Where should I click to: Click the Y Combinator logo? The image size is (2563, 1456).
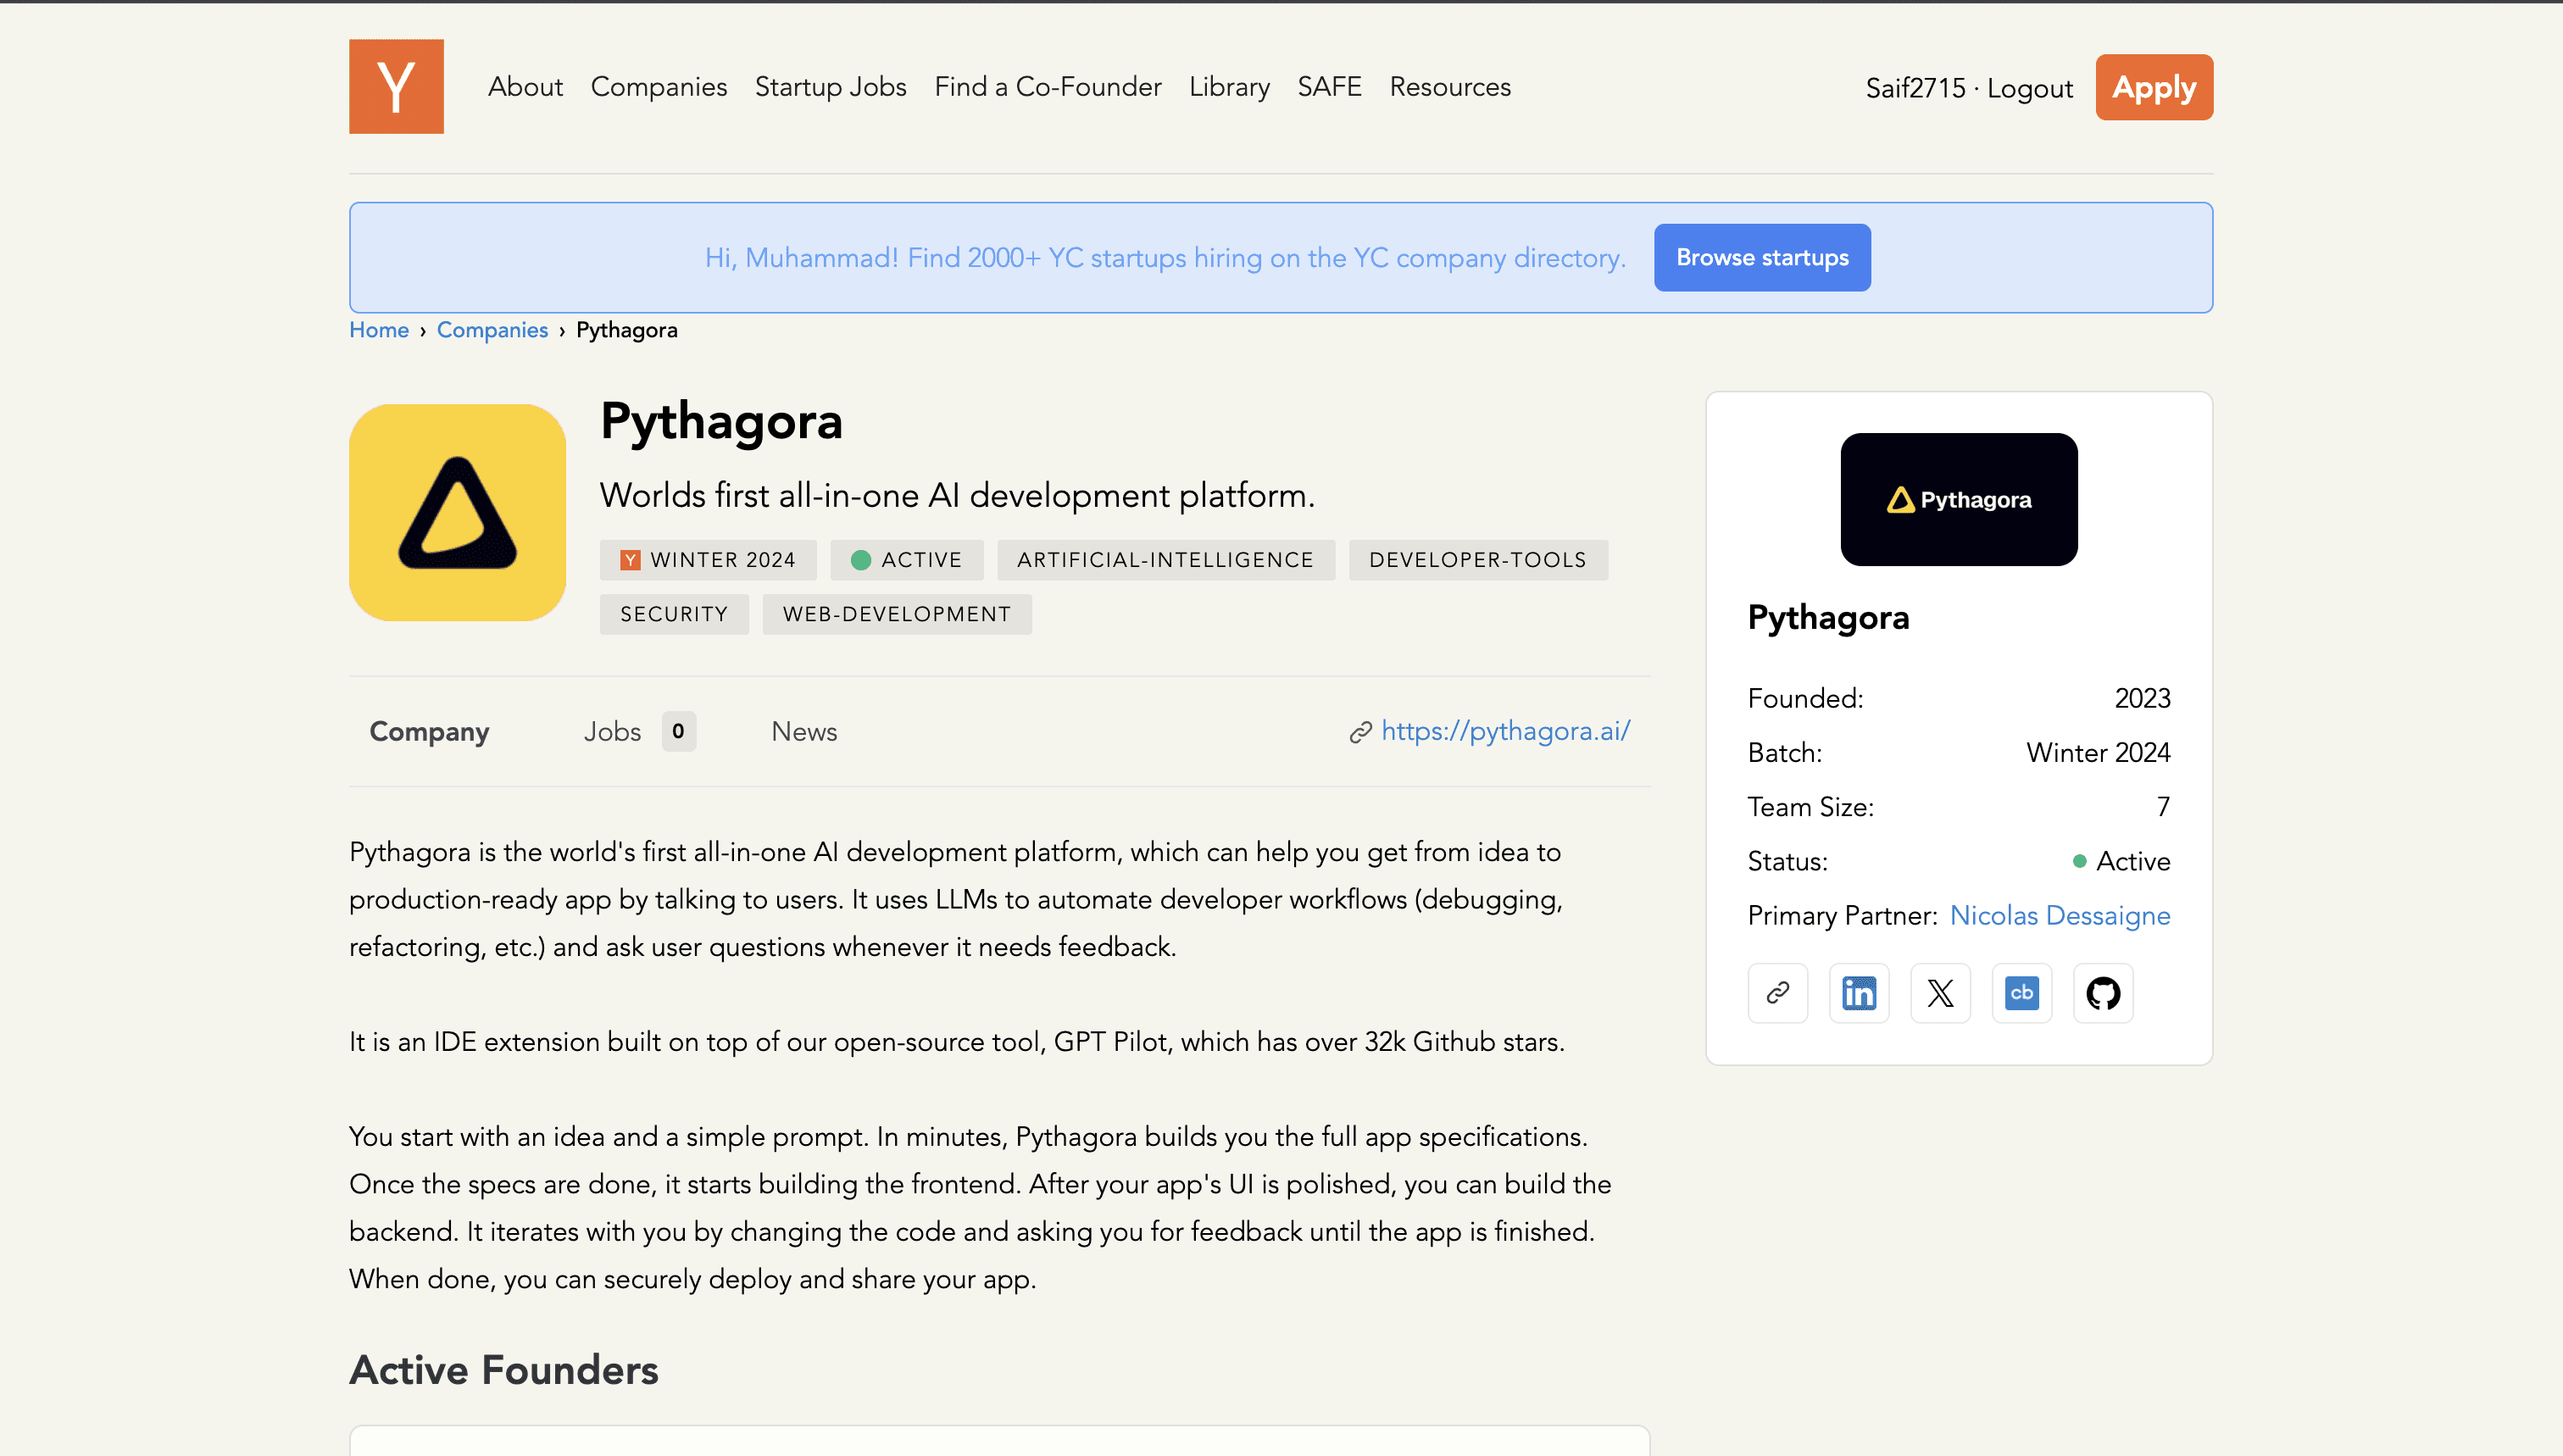click(x=396, y=86)
